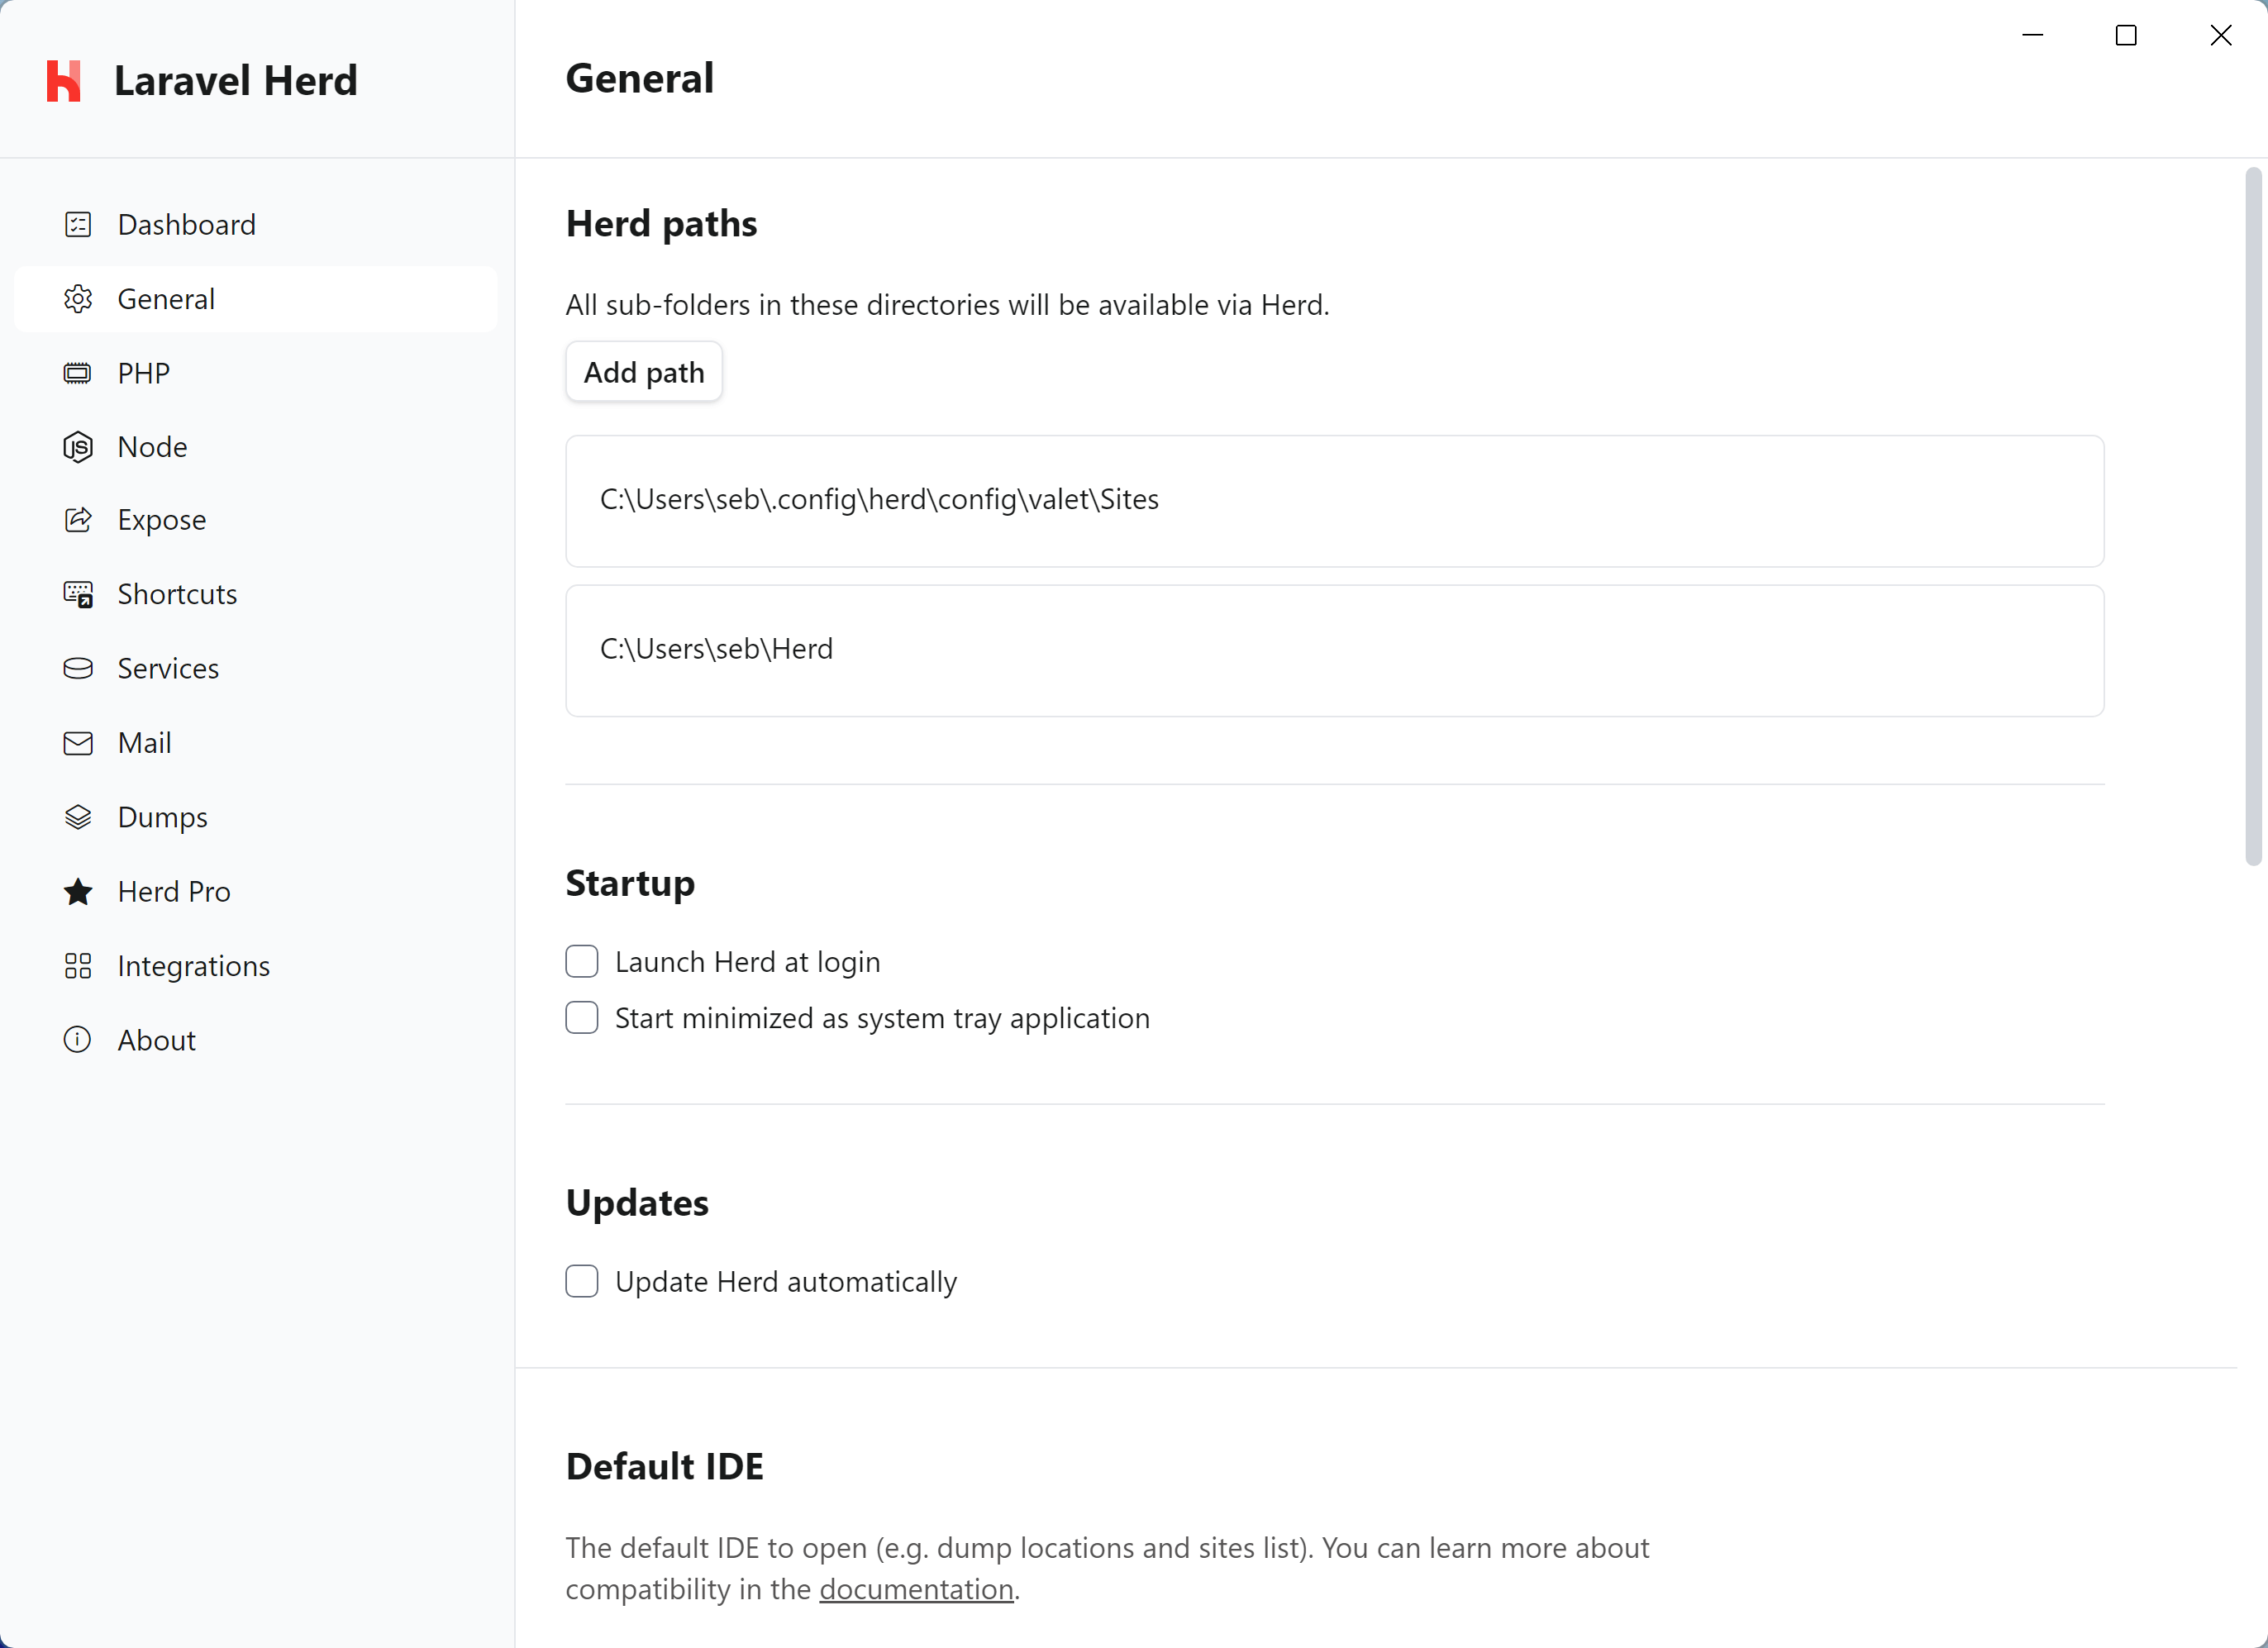The image size is (2268, 1648).
Task: Open the Dashboard panel icon
Action: tap(77, 224)
